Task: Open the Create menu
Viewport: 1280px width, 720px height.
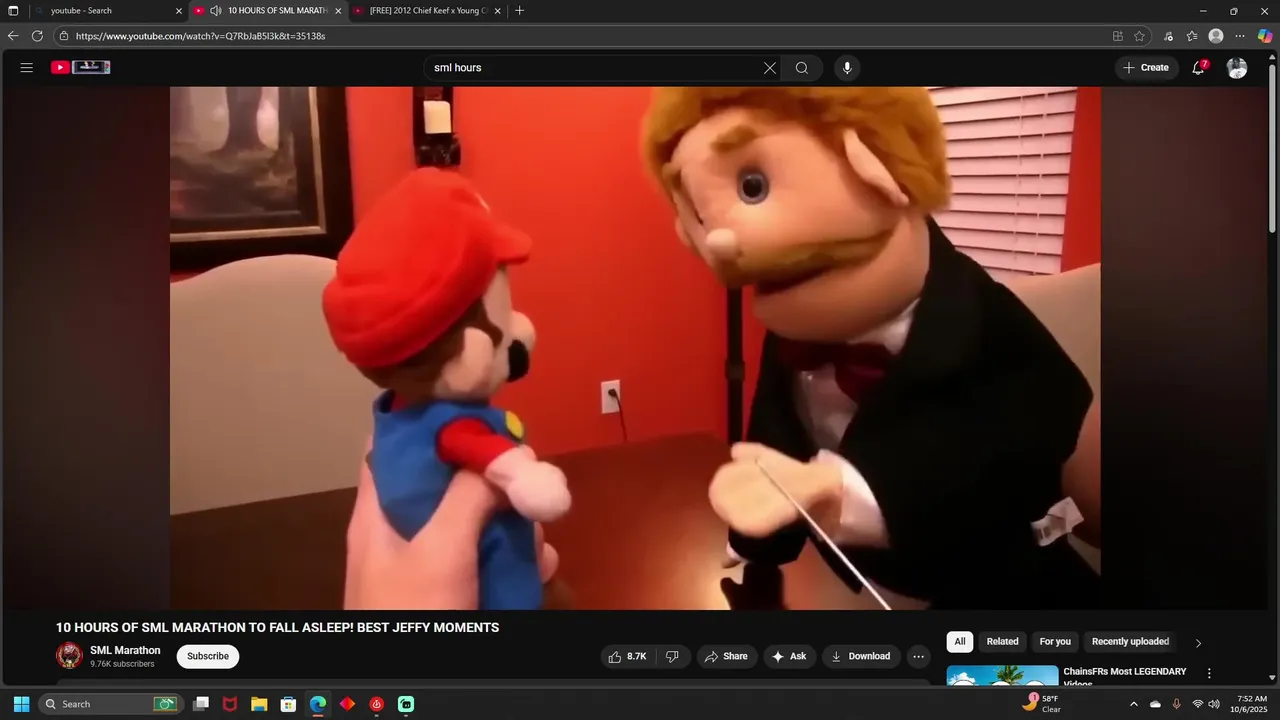Action: (1146, 68)
